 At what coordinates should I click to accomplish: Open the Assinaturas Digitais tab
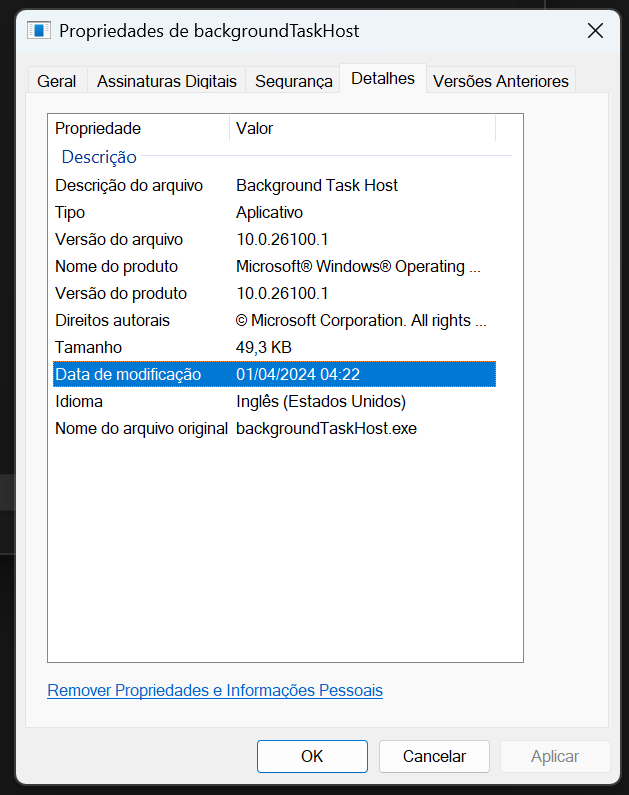click(x=167, y=81)
